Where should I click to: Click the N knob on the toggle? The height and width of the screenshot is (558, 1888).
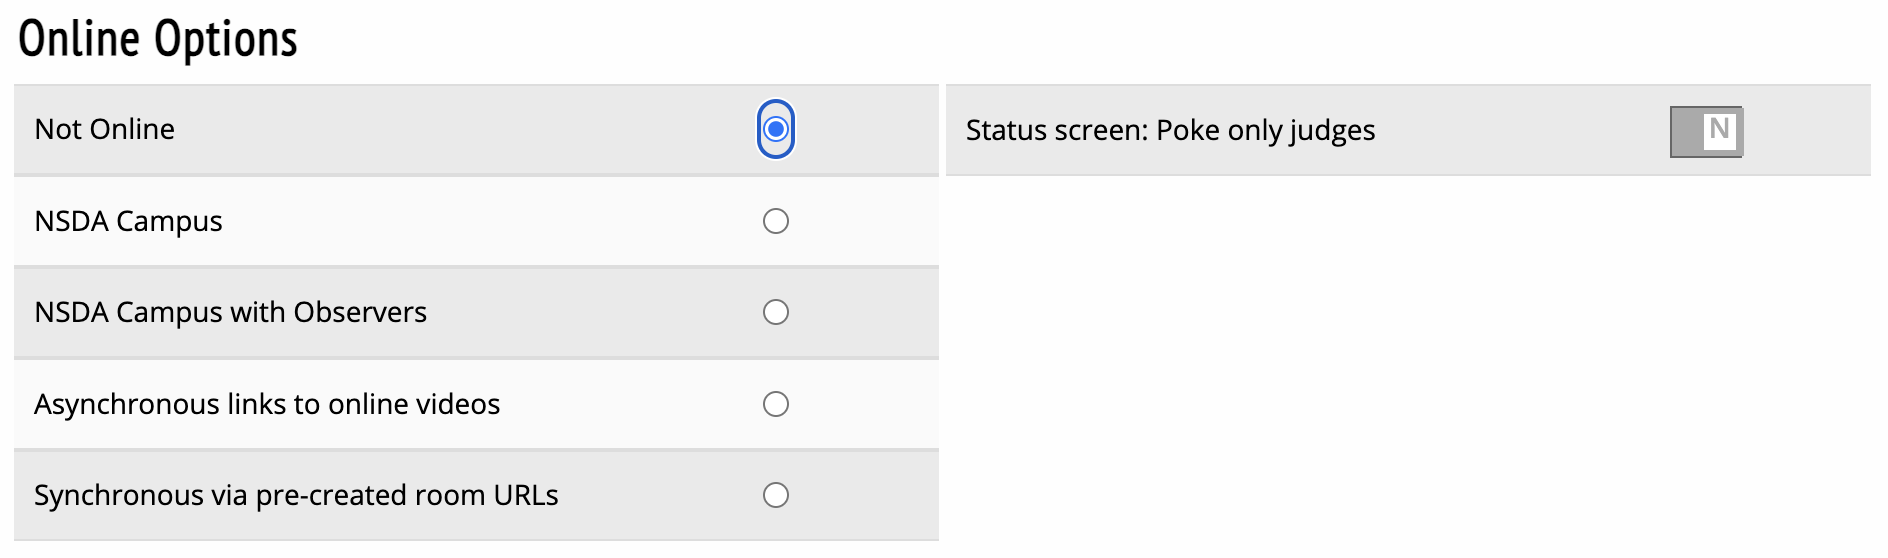(x=1719, y=130)
